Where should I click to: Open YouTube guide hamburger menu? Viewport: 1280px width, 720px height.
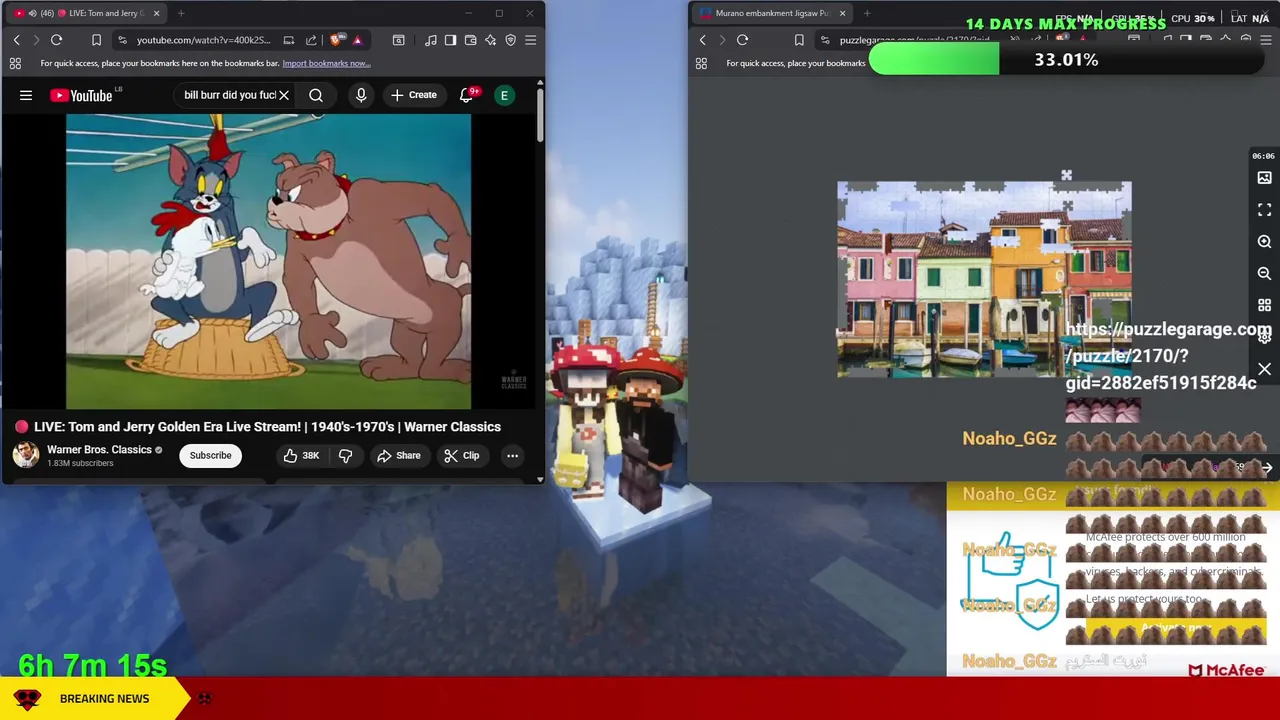coord(26,95)
